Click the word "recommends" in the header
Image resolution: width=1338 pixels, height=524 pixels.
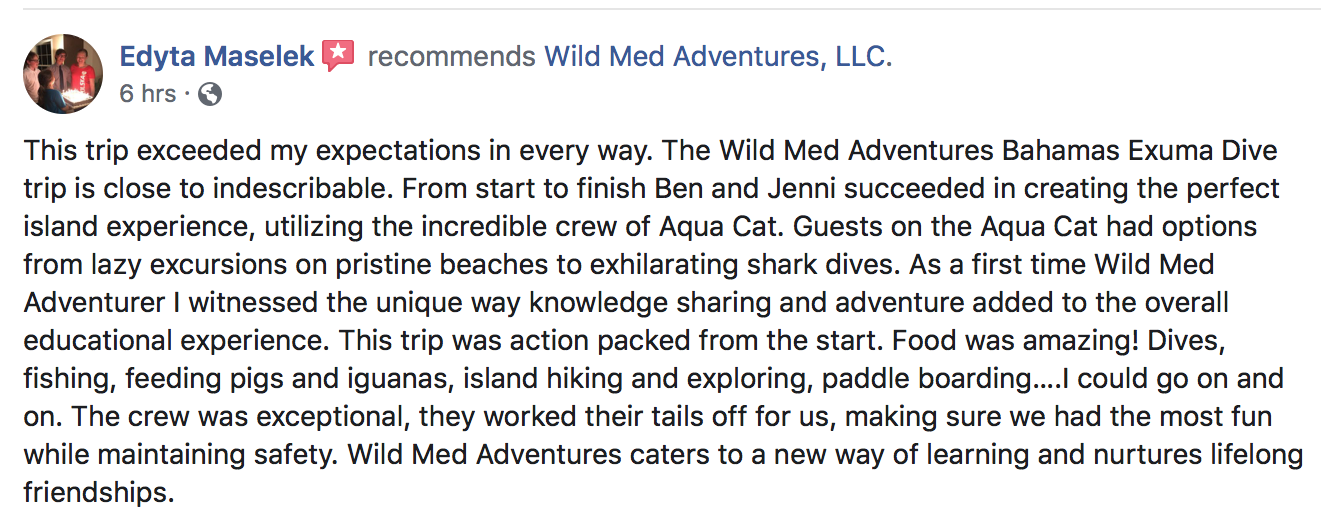(x=452, y=57)
